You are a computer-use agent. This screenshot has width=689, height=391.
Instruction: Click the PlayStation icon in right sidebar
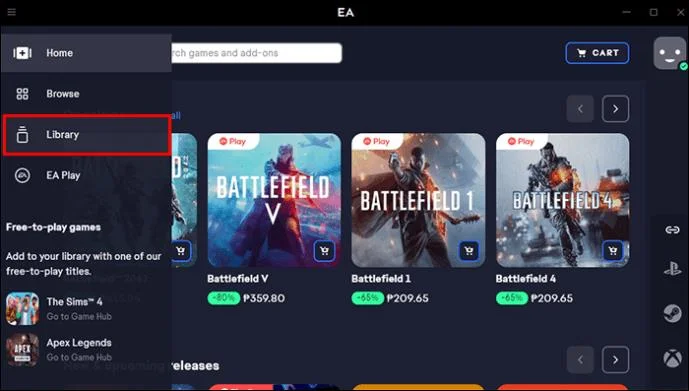point(672,269)
